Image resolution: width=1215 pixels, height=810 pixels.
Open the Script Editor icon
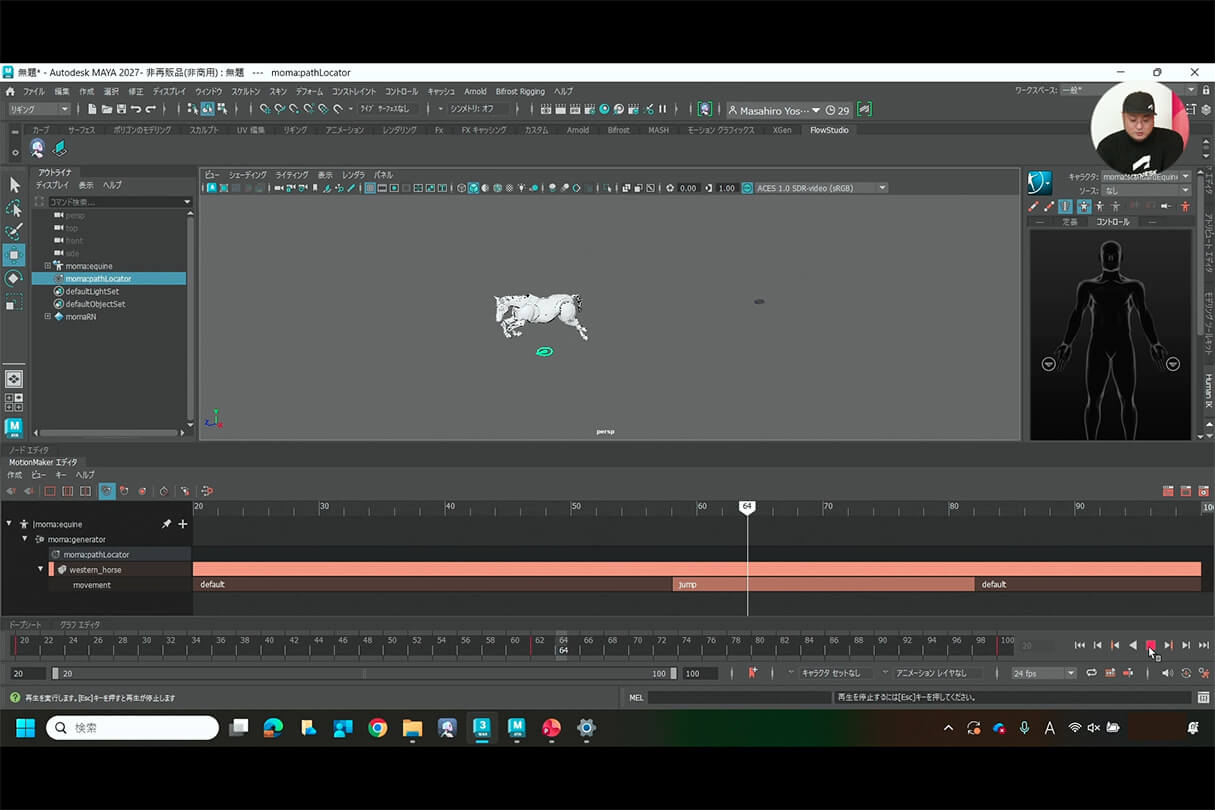click(1203, 697)
